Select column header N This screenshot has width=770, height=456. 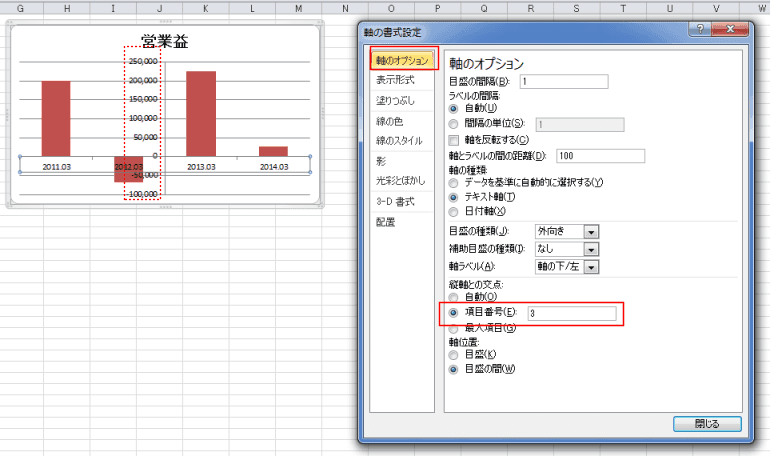[x=345, y=8]
